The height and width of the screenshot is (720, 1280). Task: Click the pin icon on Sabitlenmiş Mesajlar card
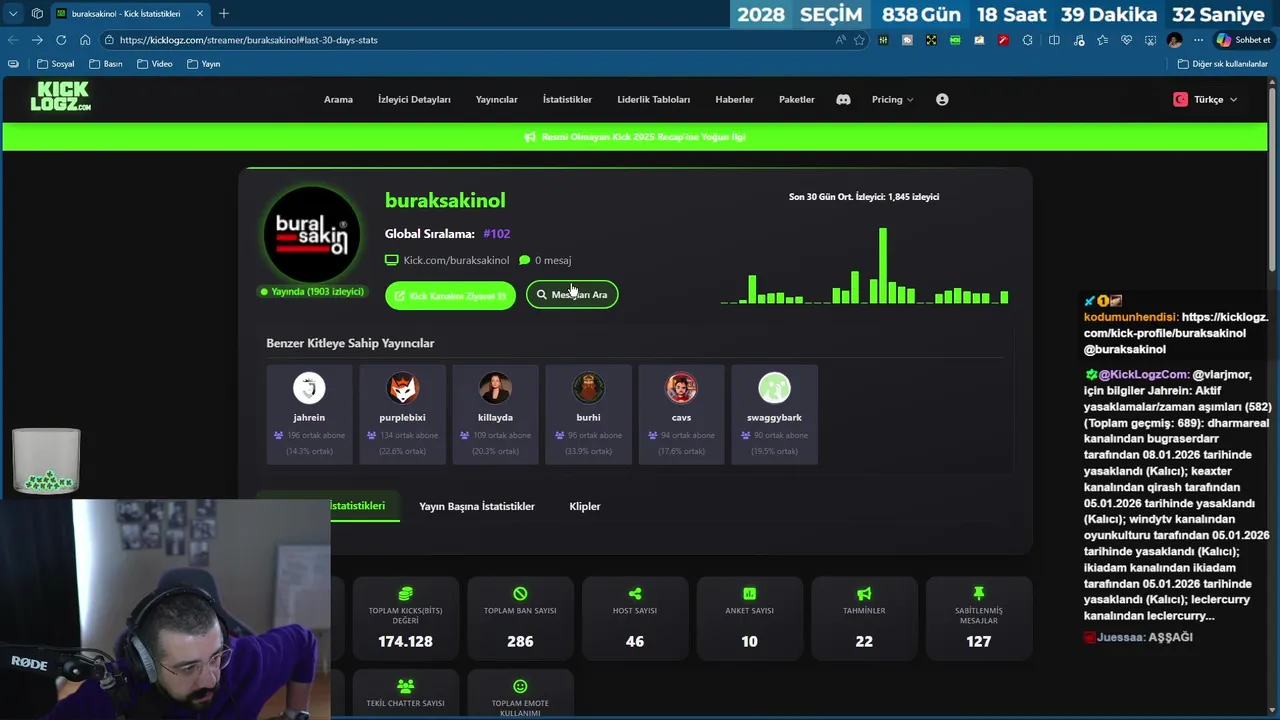pyautogui.click(x=979, y=594)
